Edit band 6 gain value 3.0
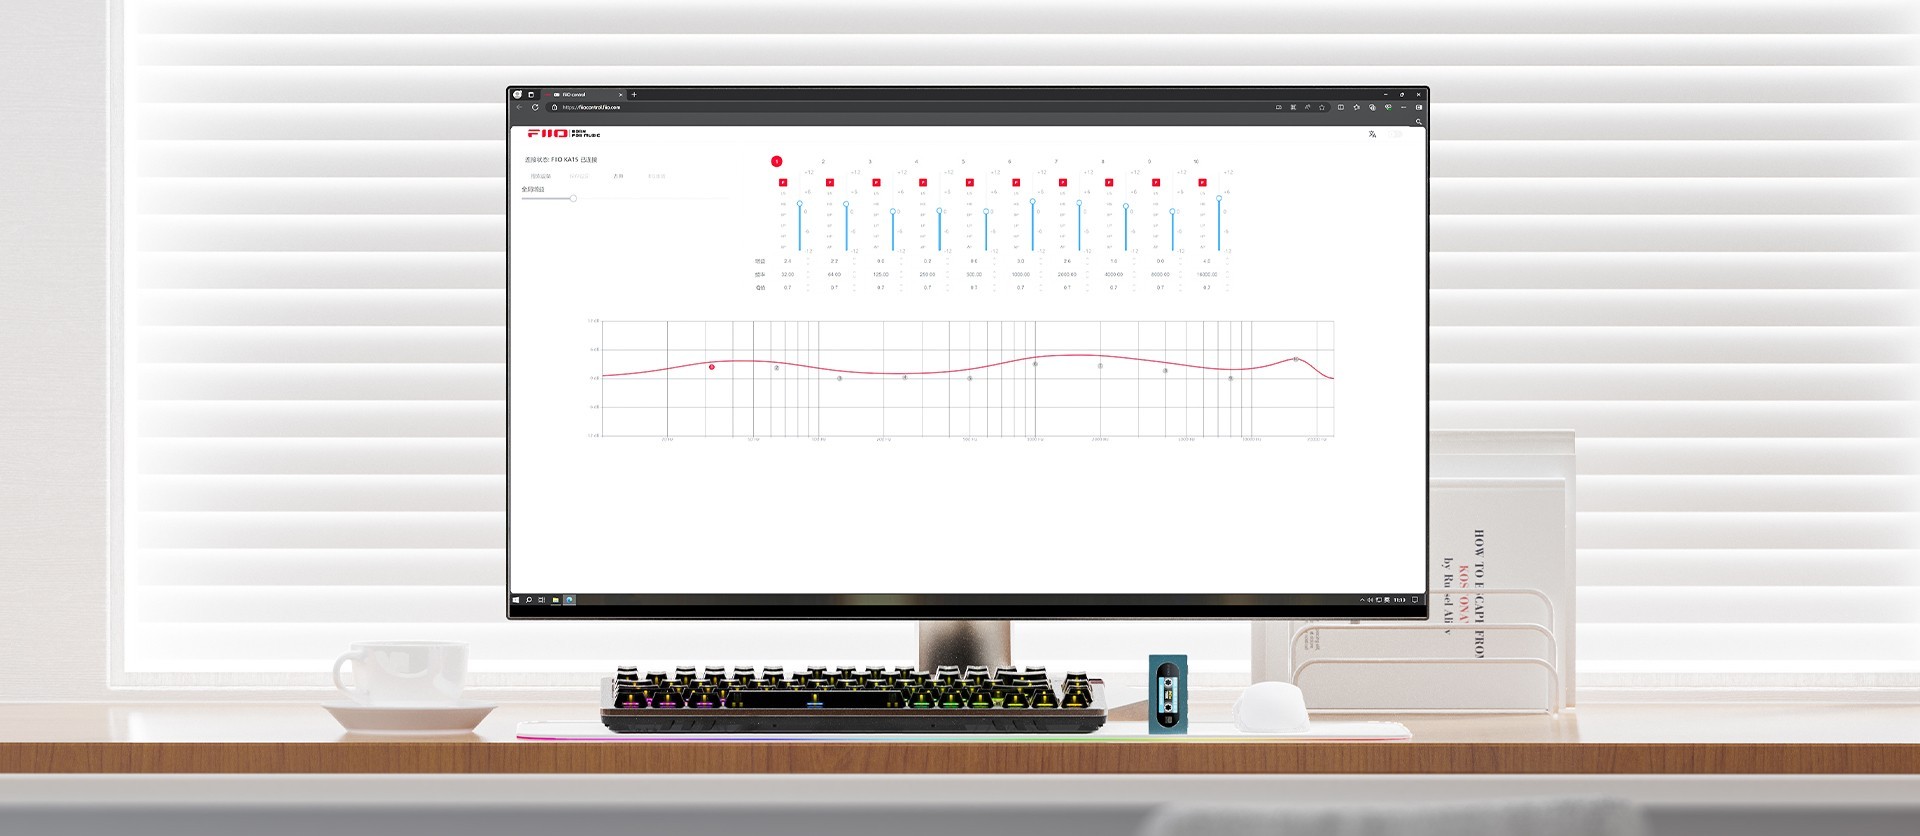 click(1020, 261)
